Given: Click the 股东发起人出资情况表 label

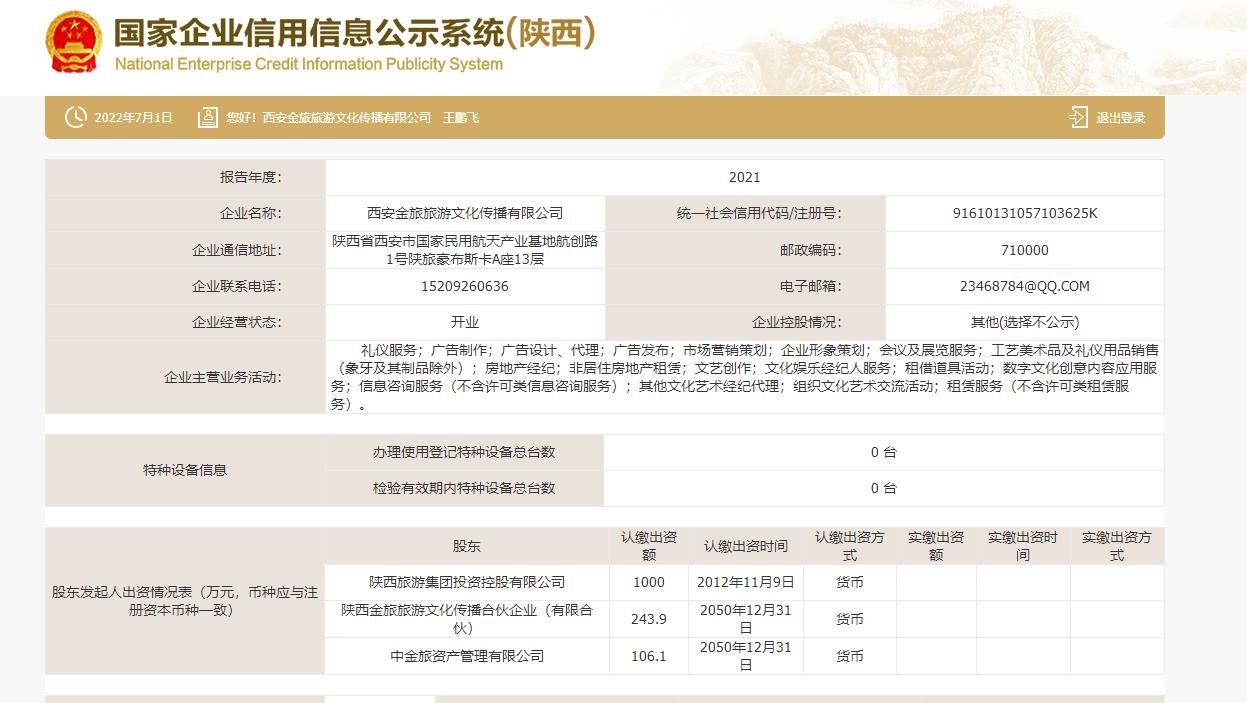Looking at the screenshot, I should pyautogui.click(x=185, y=601).
